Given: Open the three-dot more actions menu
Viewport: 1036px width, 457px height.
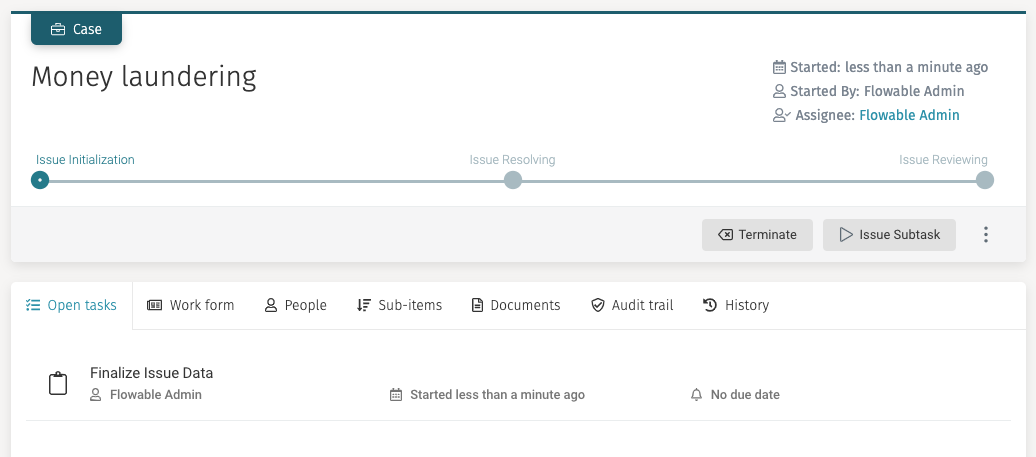Looking at the screenshot, I should pyautogui.click(x=985, y=235).
